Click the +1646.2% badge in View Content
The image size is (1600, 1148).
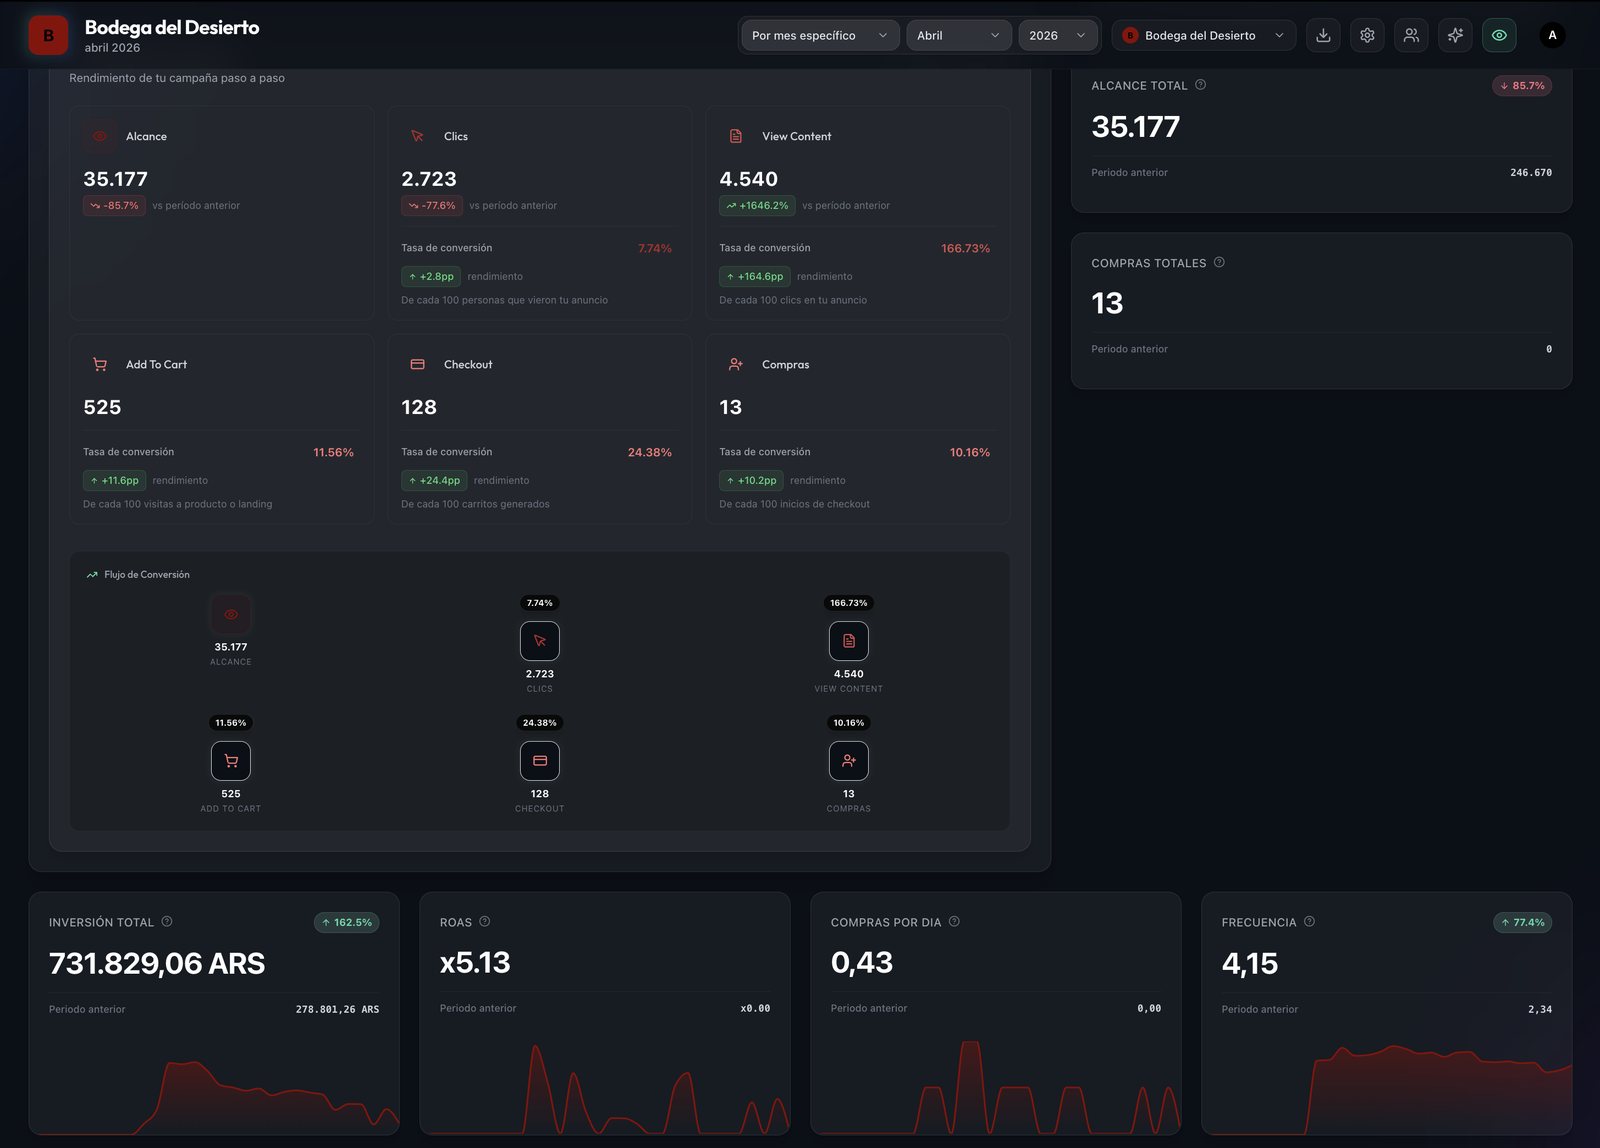(757, 206)
